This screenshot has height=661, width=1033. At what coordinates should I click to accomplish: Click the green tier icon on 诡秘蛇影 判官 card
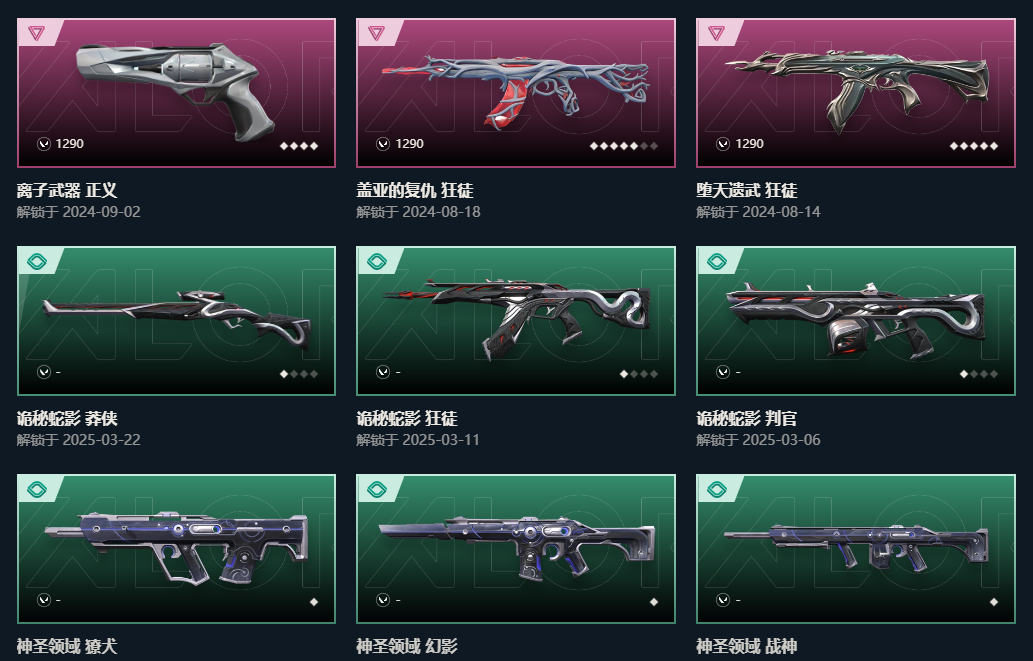tap(717, 262)
